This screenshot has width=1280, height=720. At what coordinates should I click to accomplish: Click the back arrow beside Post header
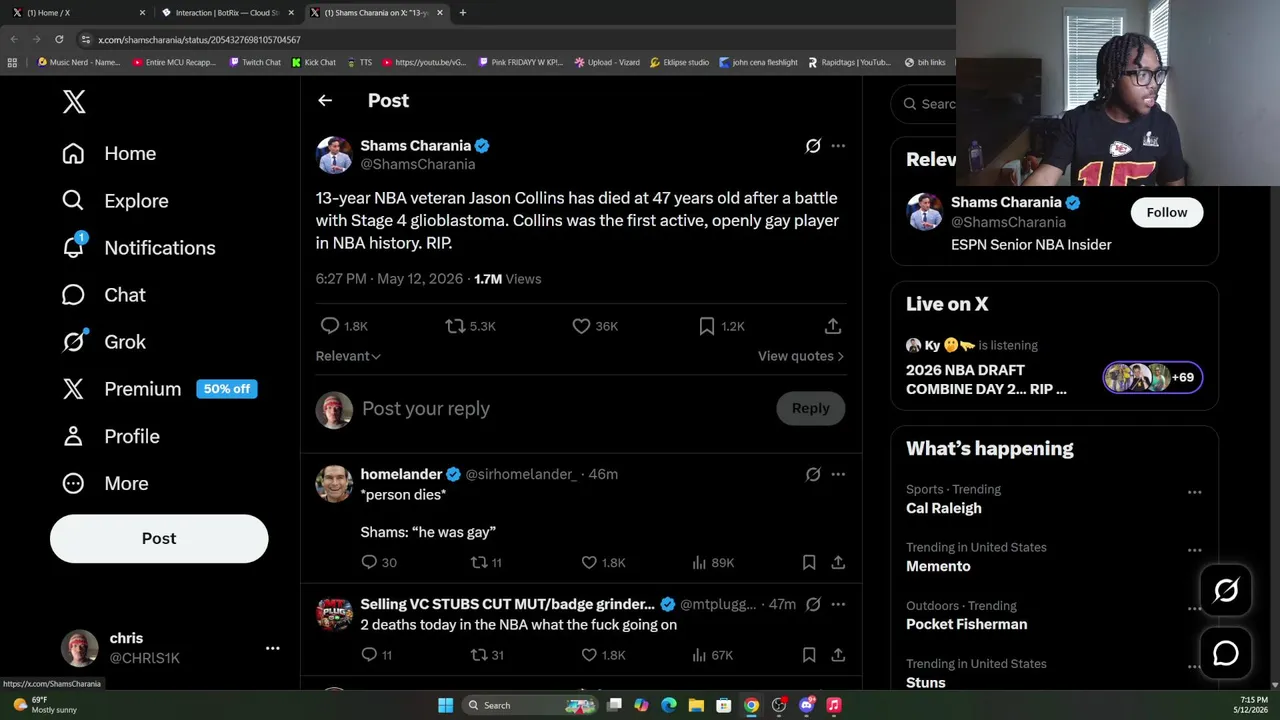[325, 100]
